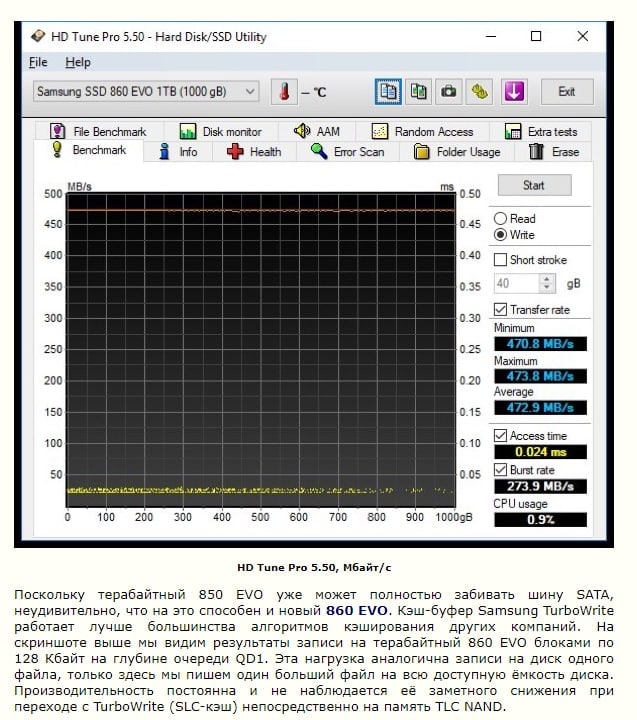The image size is (637, 720).
Task: Toggle the Access time checkbox
Action: coord(500,435)
